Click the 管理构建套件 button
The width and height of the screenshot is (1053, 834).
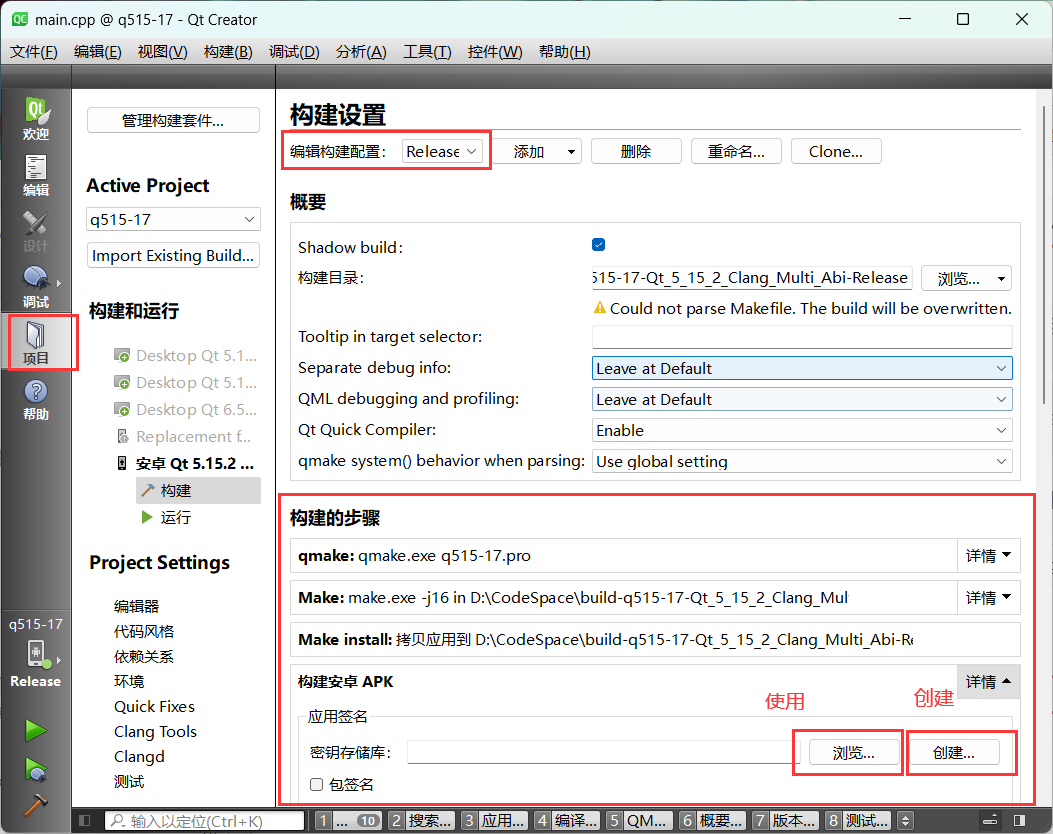[172, 120]
